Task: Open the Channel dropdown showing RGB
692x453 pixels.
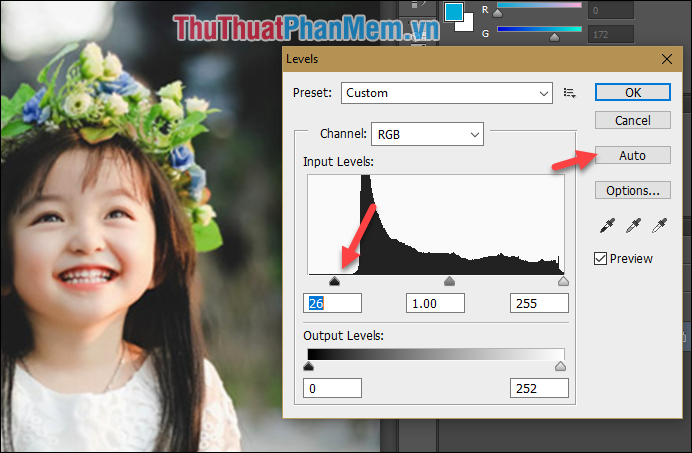Action: [x=427, y=134]
